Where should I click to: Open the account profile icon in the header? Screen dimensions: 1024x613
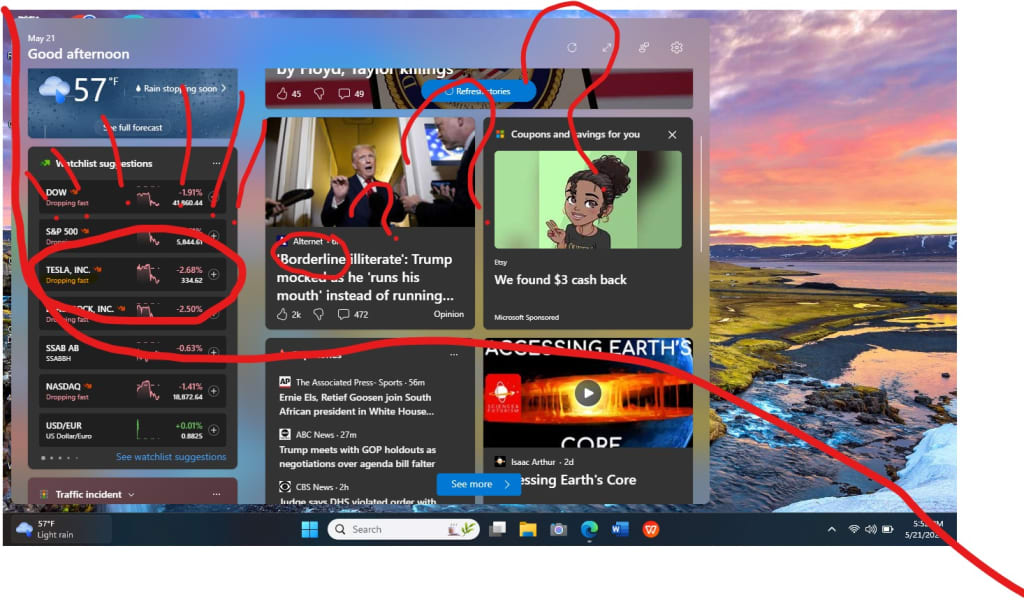(643, 48)
